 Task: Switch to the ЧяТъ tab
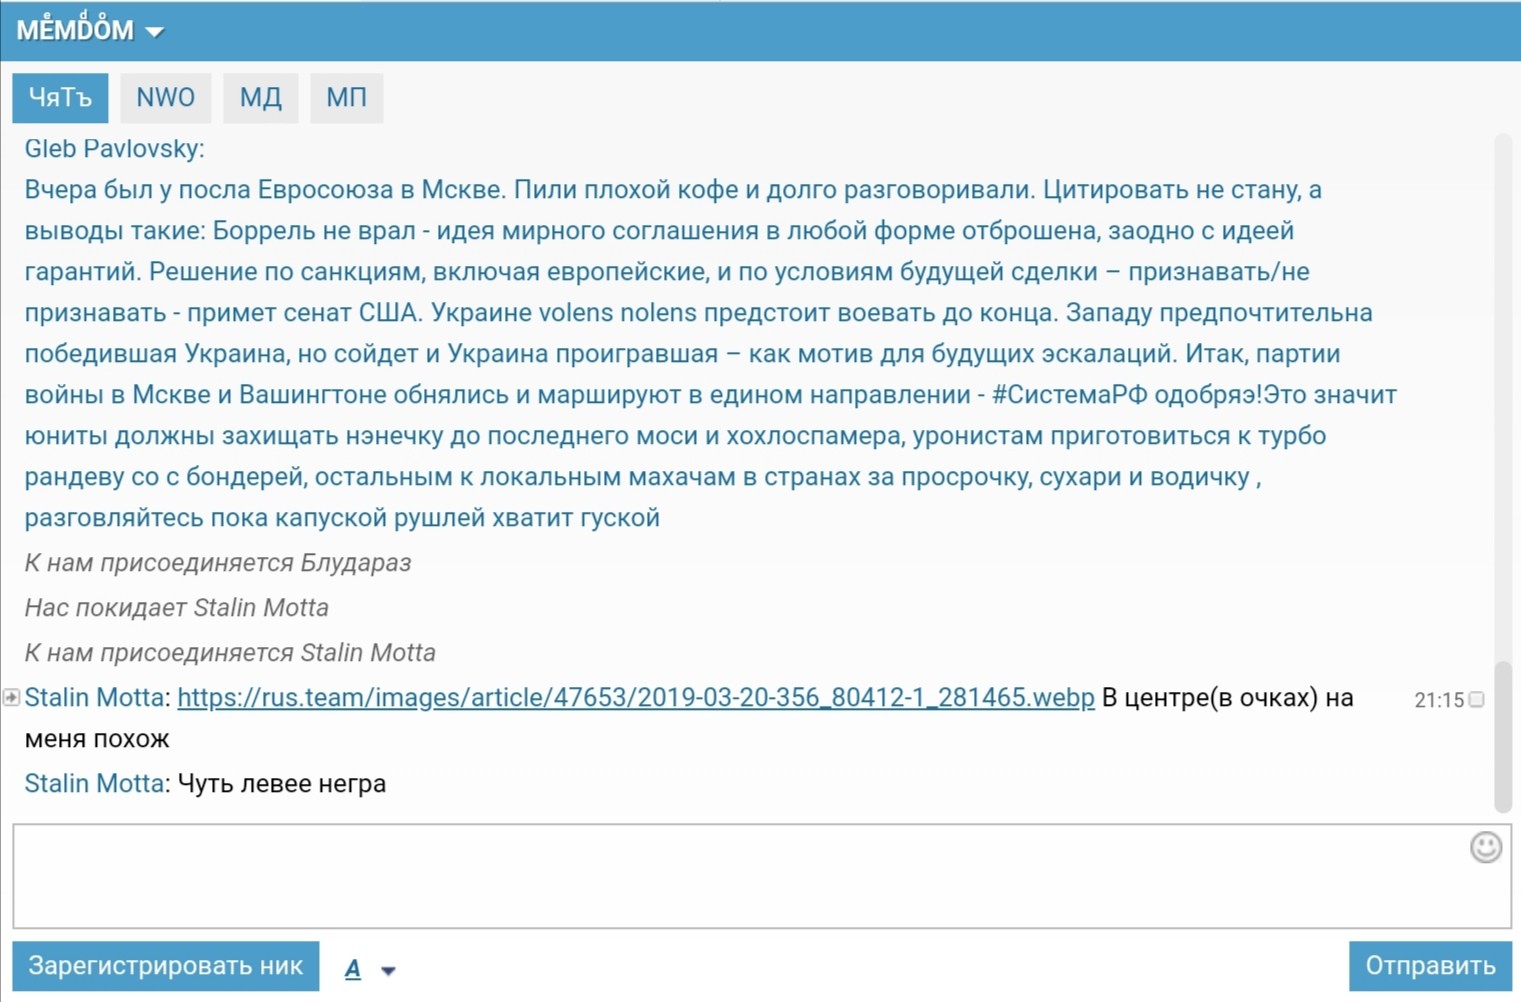pos(60,97)
